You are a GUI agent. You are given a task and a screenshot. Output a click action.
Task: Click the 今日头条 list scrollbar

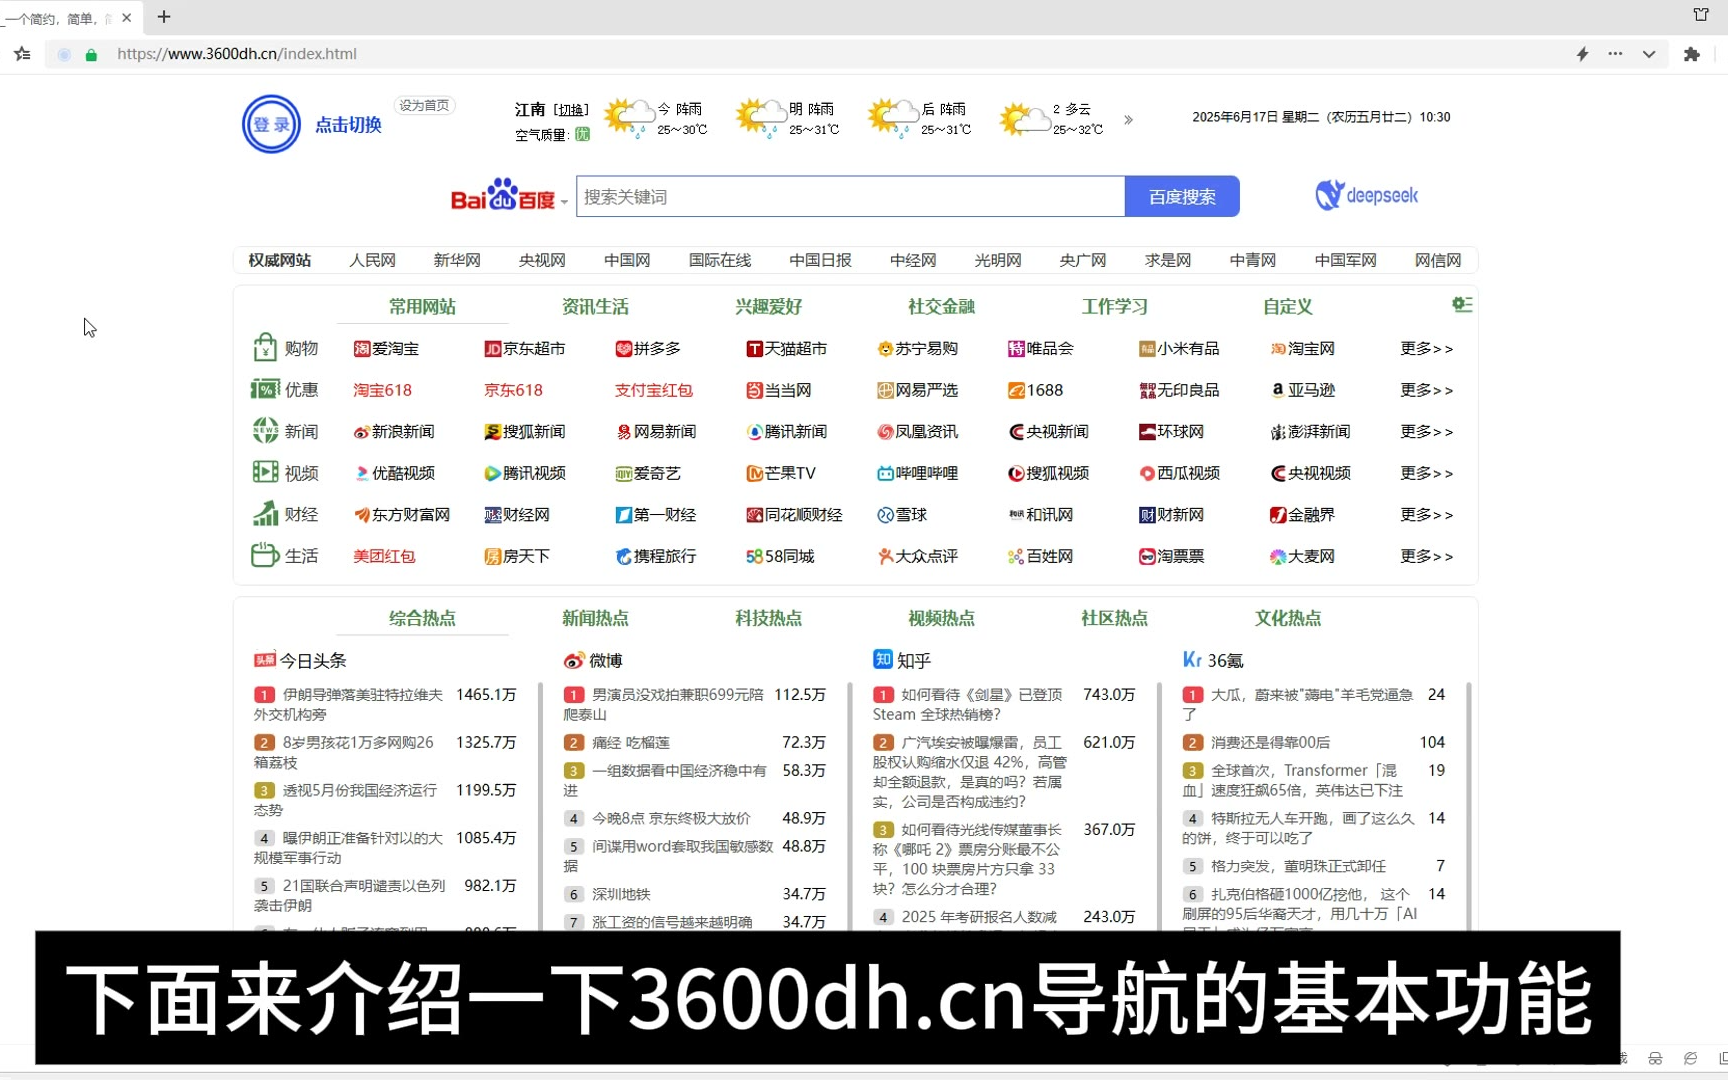[539, 805]
